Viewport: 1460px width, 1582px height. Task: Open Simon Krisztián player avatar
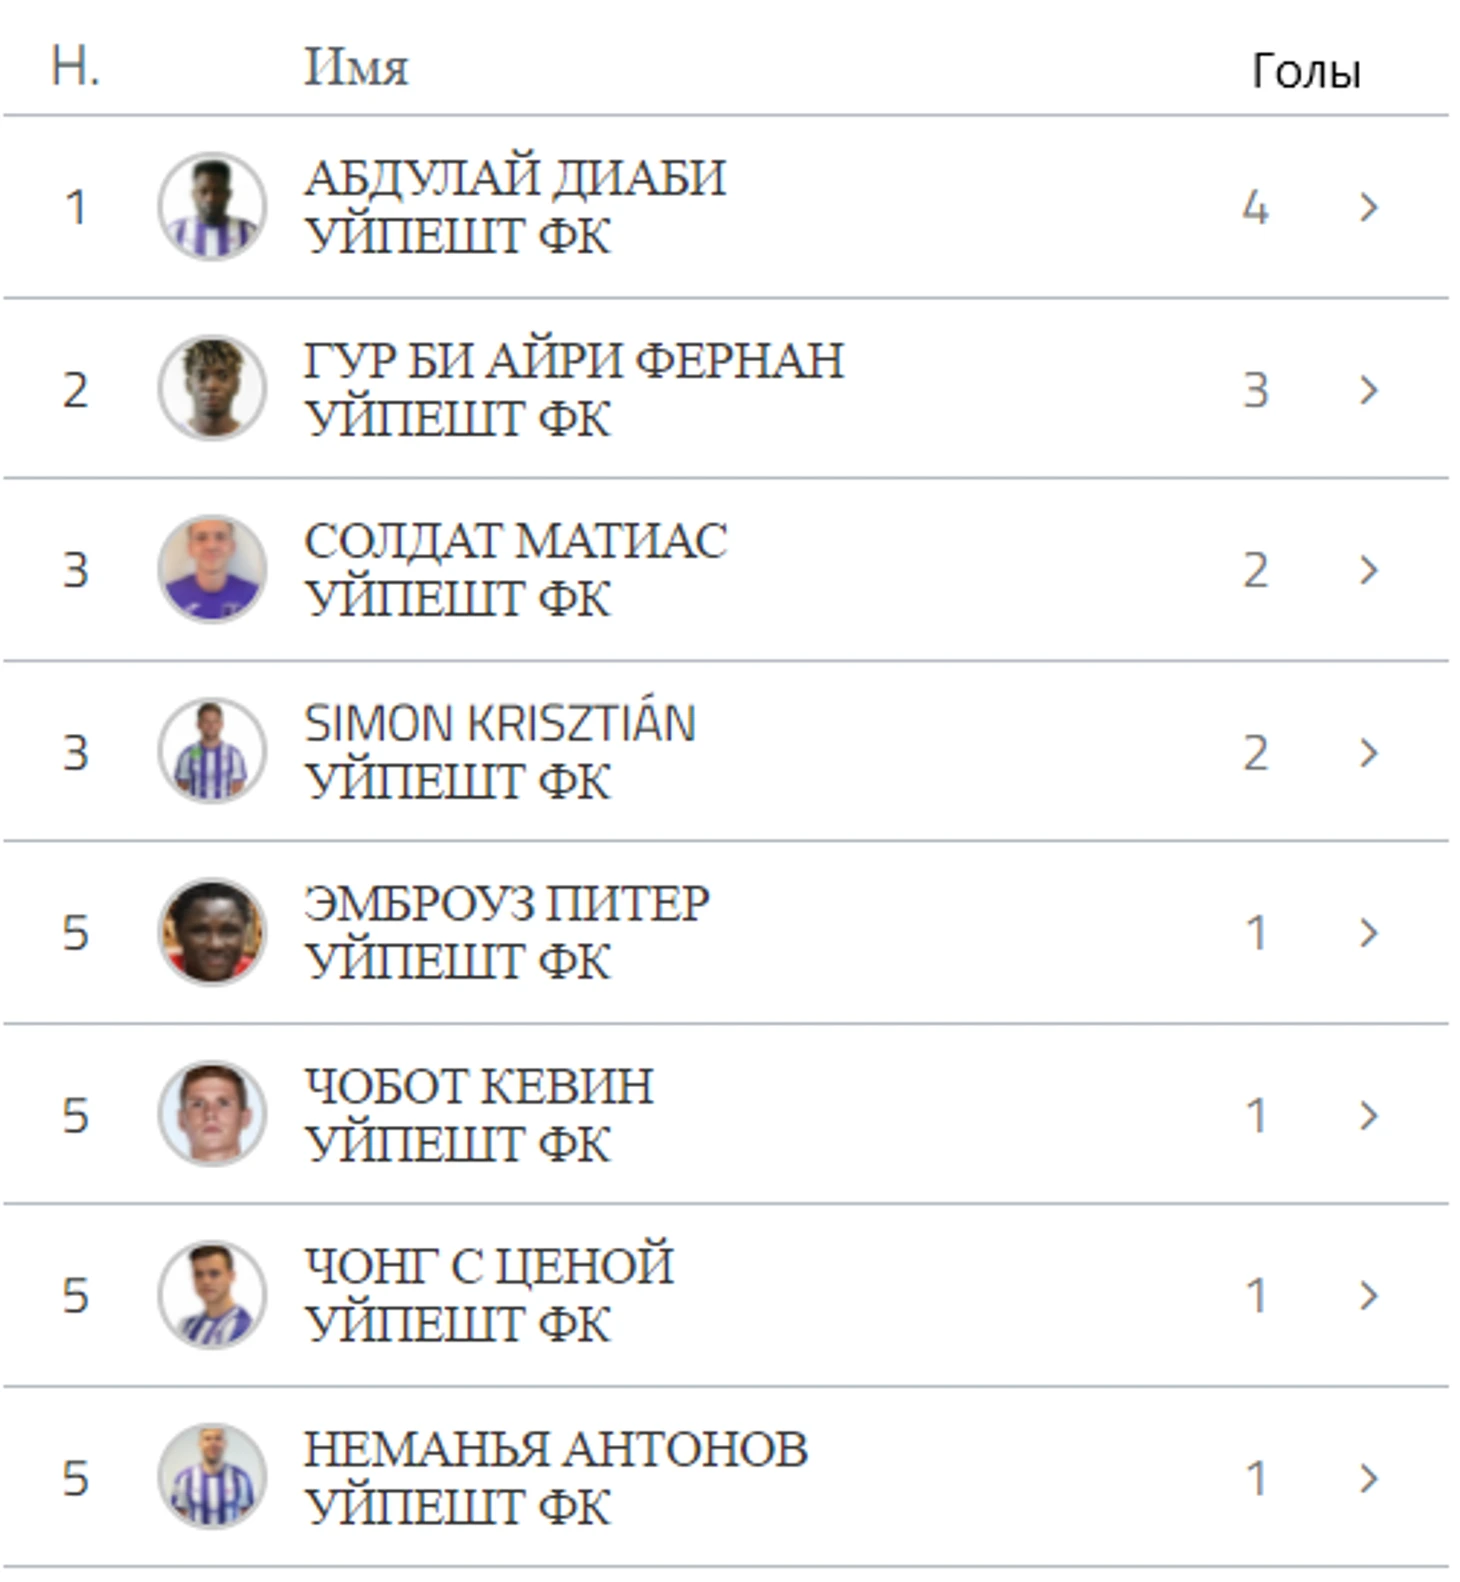click(212, 751)
